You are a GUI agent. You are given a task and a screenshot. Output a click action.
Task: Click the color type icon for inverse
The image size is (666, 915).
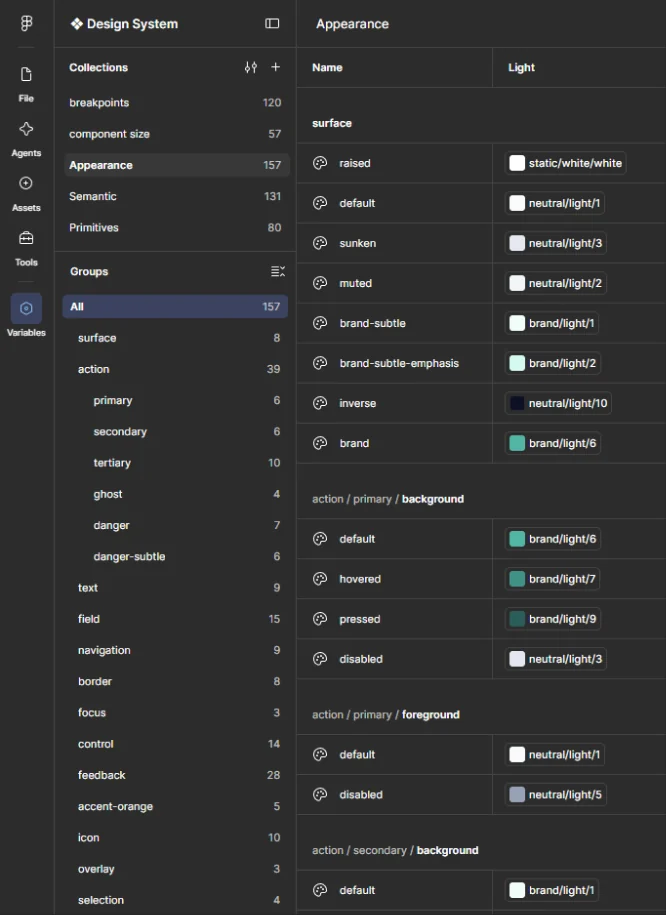pos(320,403)
